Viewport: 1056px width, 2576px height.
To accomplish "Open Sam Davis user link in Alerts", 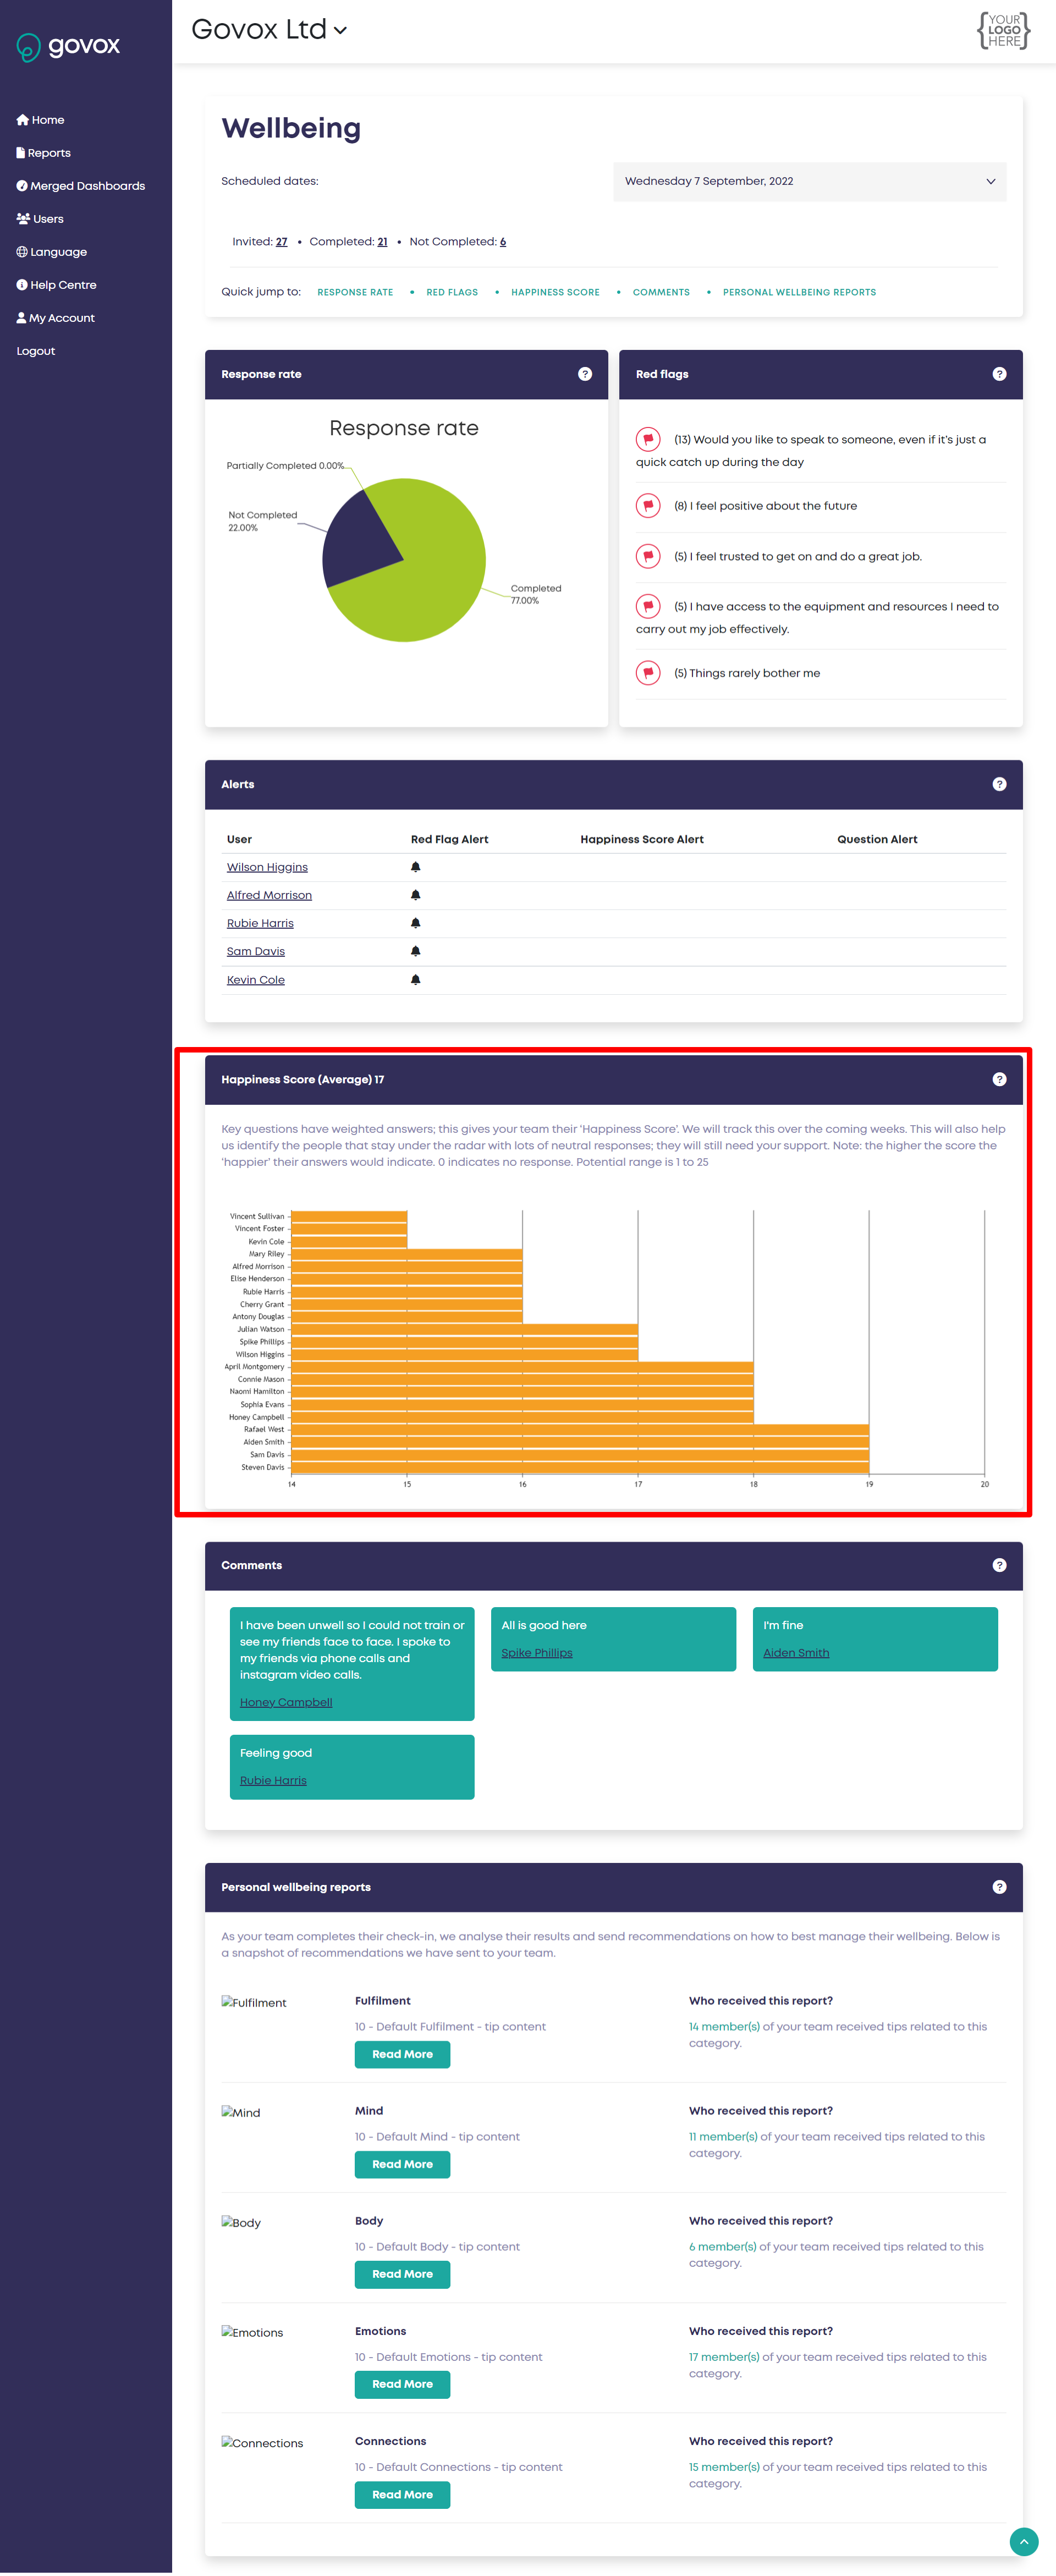I will (256, 951).
